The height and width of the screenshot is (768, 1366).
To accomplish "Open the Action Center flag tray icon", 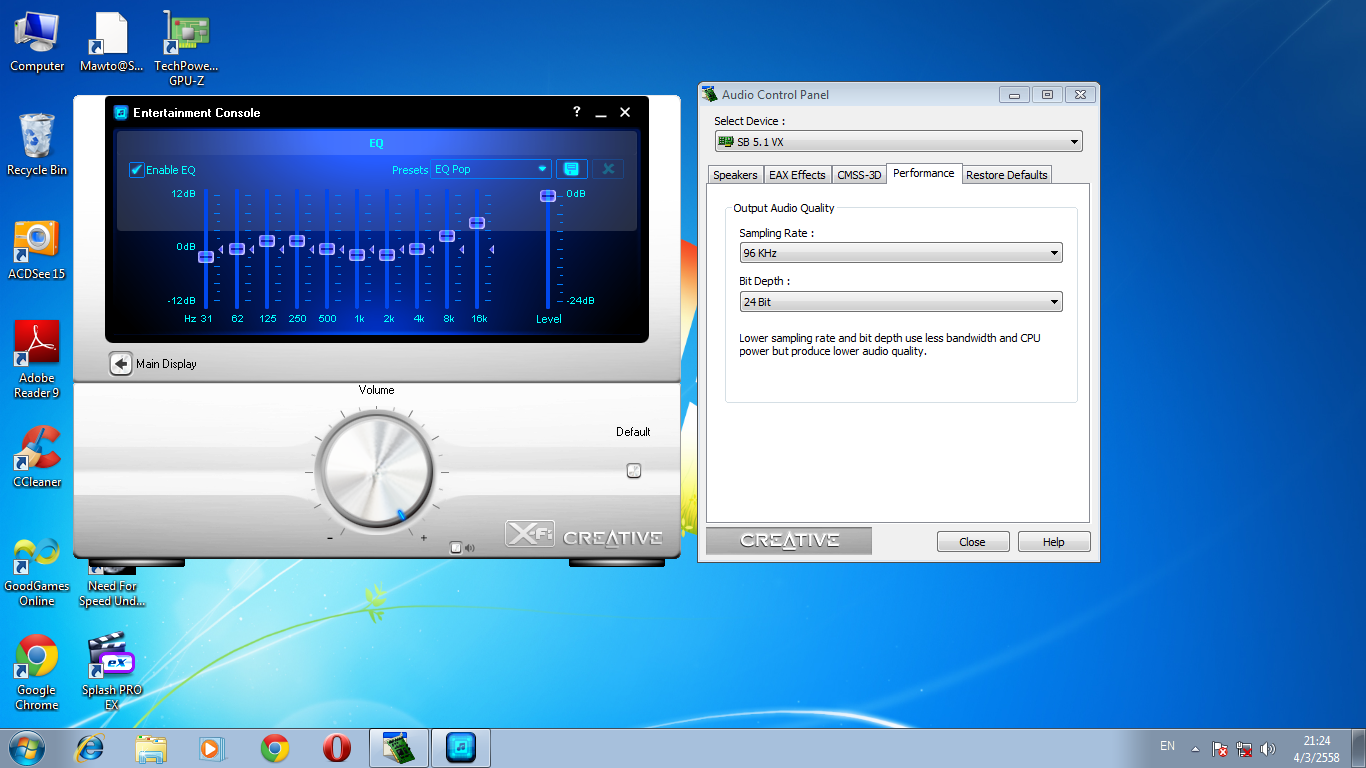I will [1220, 749].
